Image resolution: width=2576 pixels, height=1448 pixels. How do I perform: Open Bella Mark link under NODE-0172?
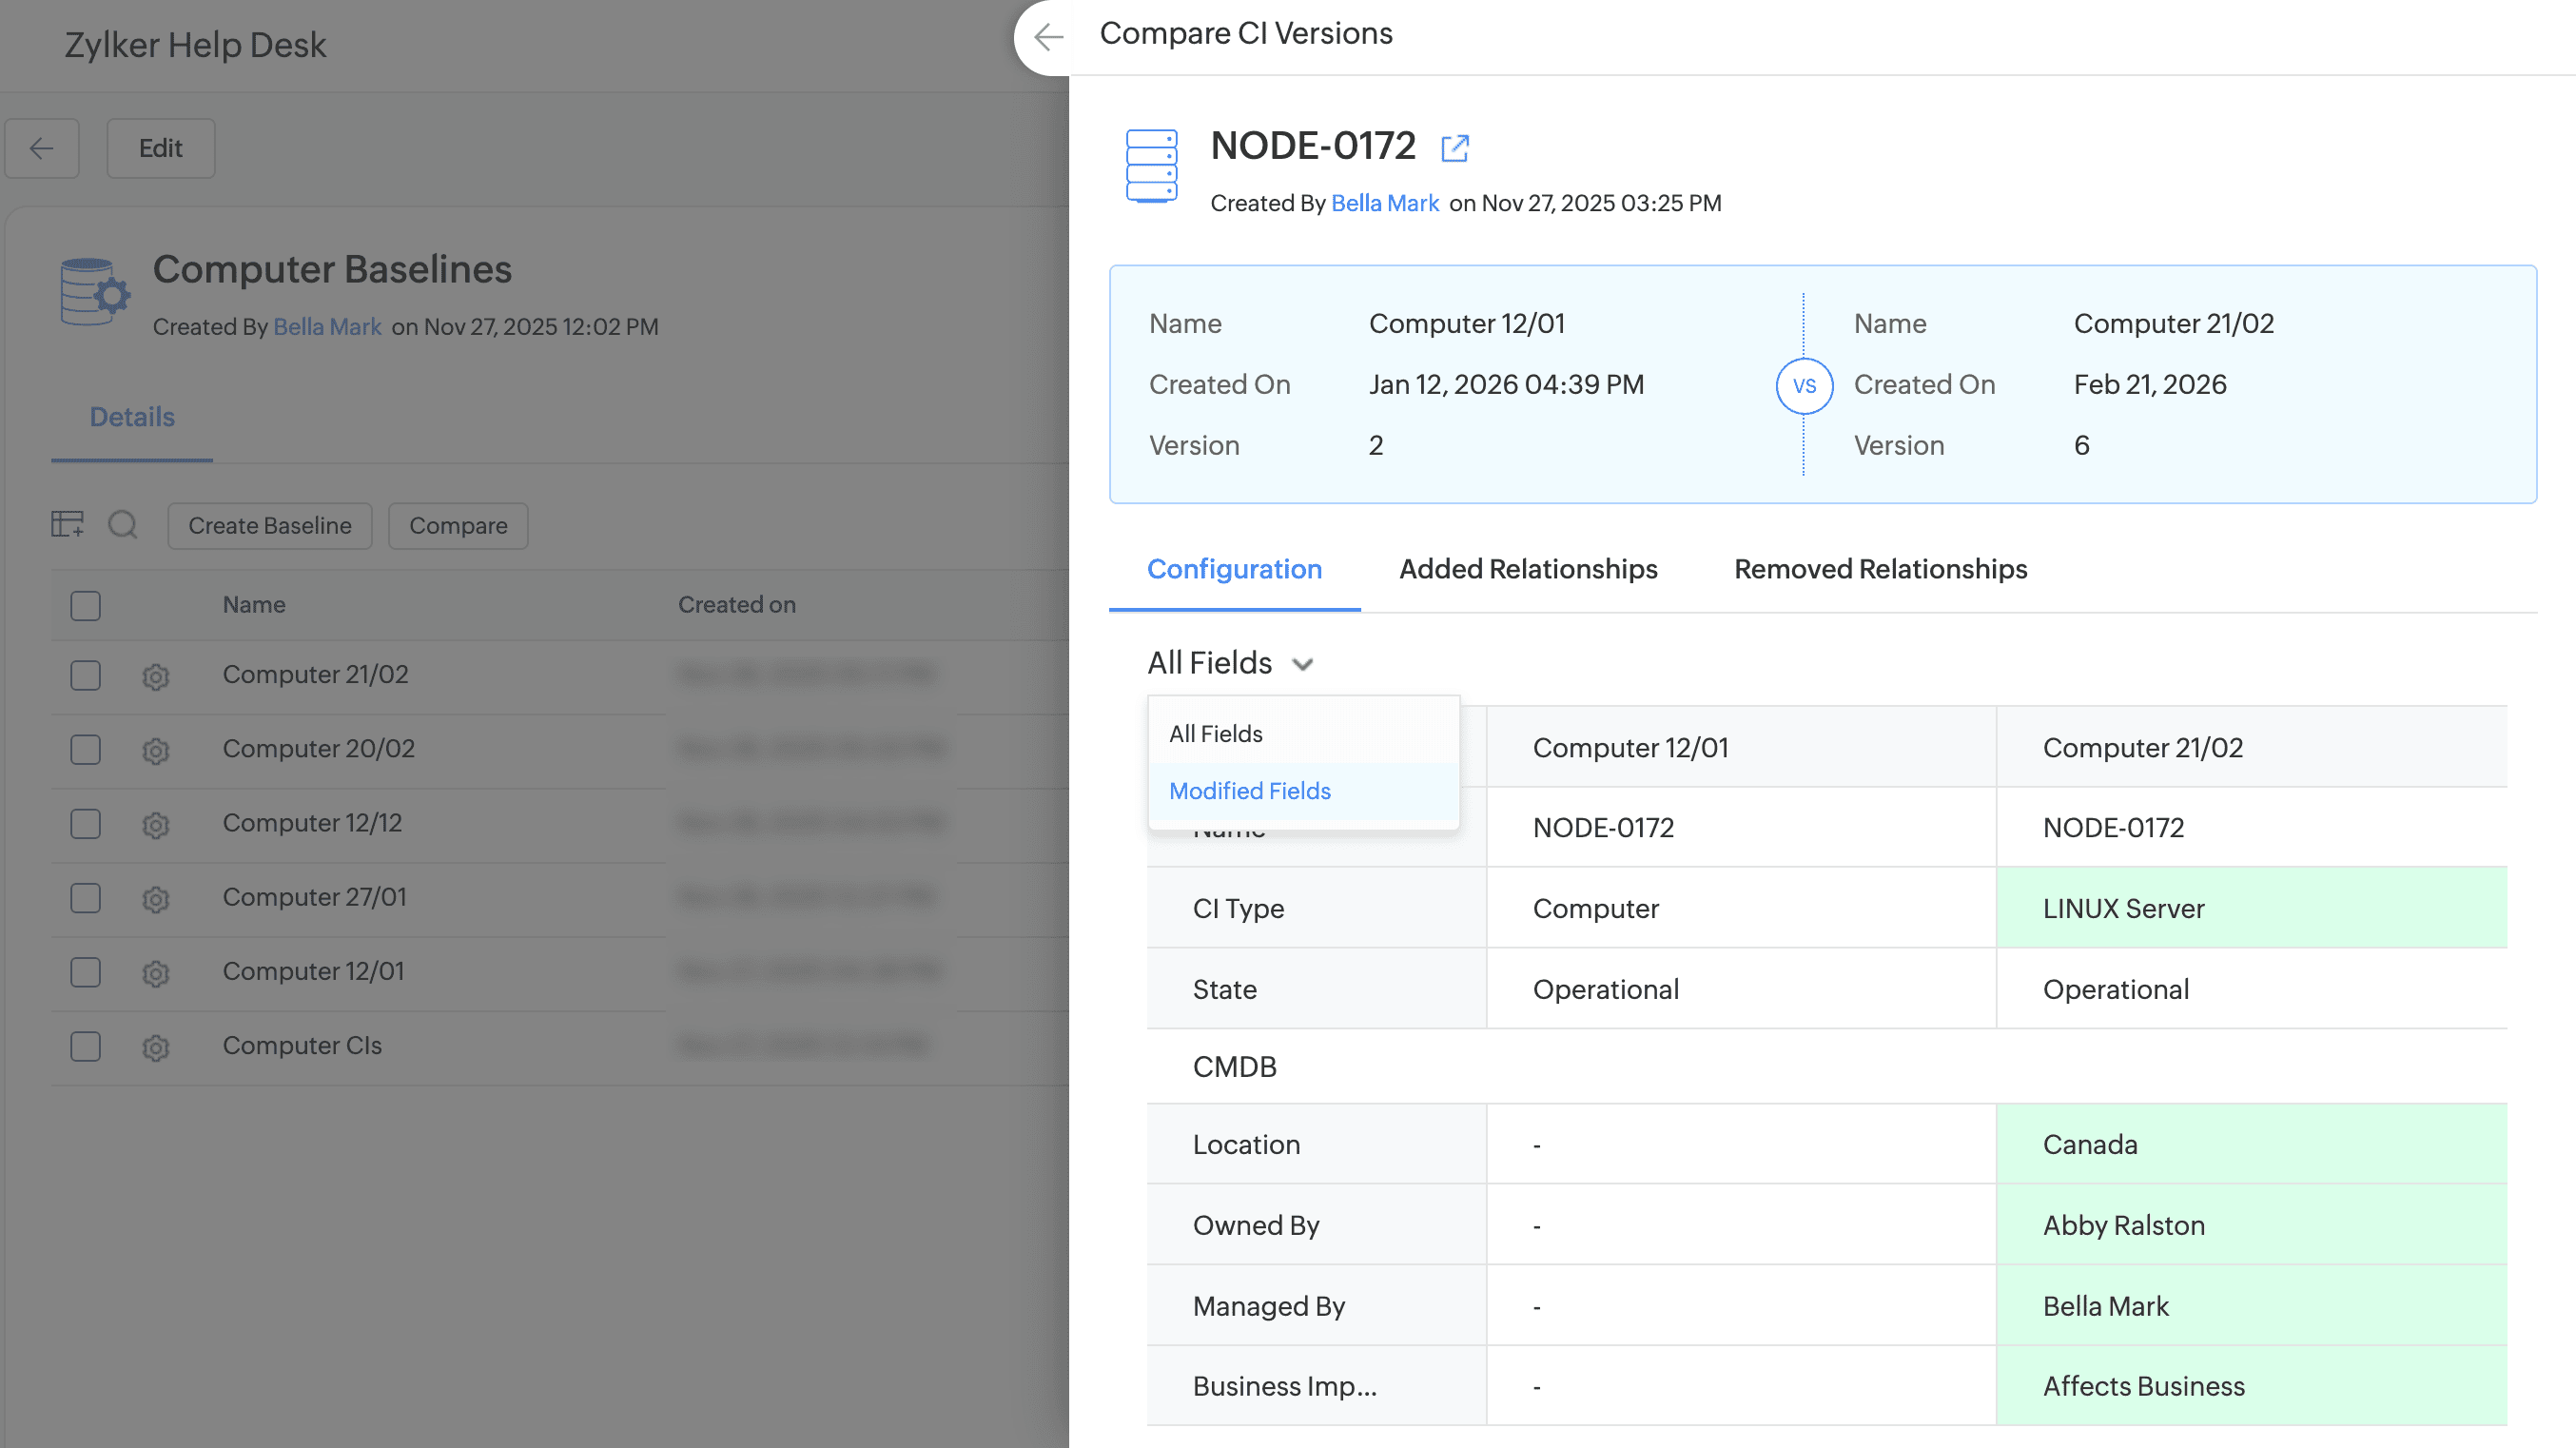click(x=1384, y=203)
